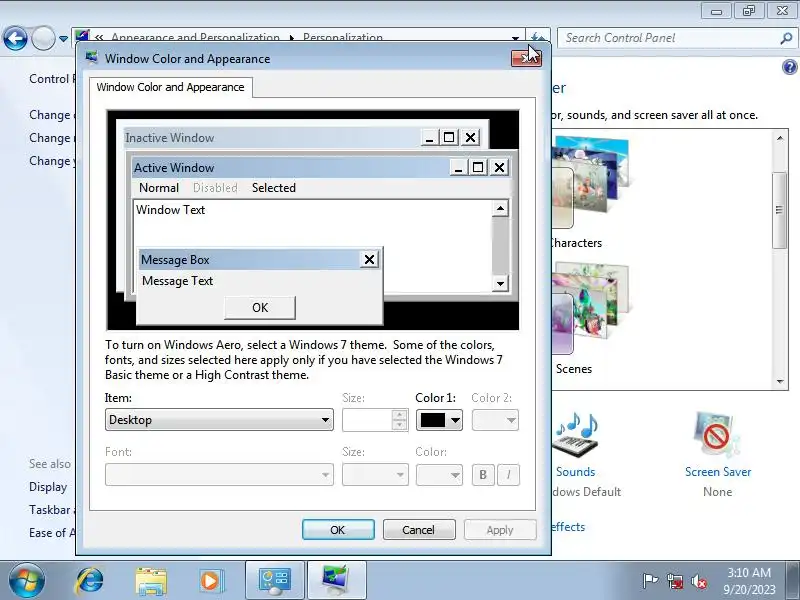This screenshot has width=800, height=600.
Task: Click the Active Window maximize icon in preview
Action: point(478,167)
